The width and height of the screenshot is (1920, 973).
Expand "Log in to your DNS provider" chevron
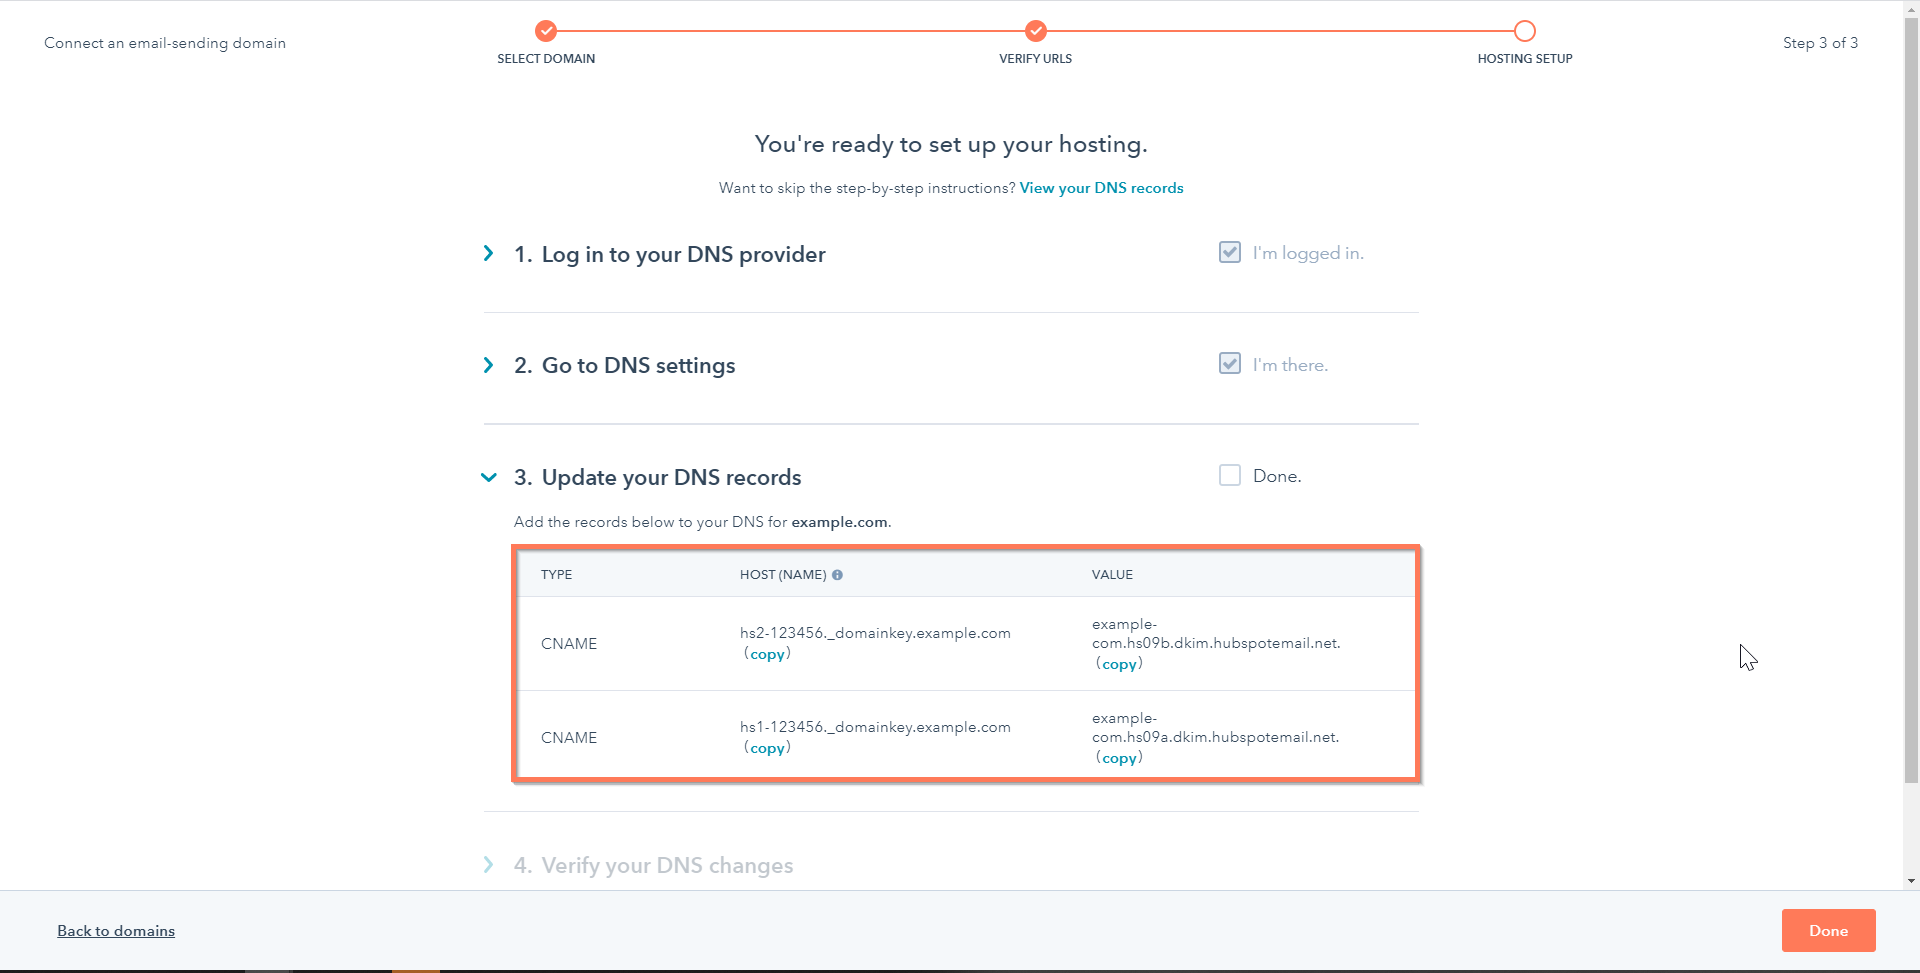tap(488, 254)
